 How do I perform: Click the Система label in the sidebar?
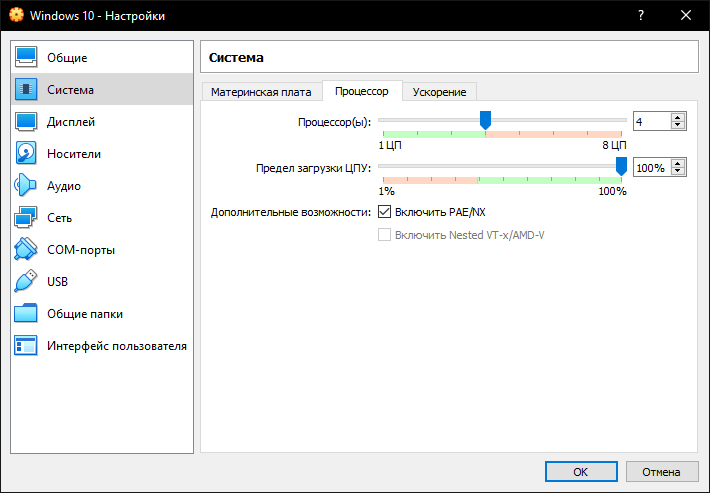pos(70,90)
